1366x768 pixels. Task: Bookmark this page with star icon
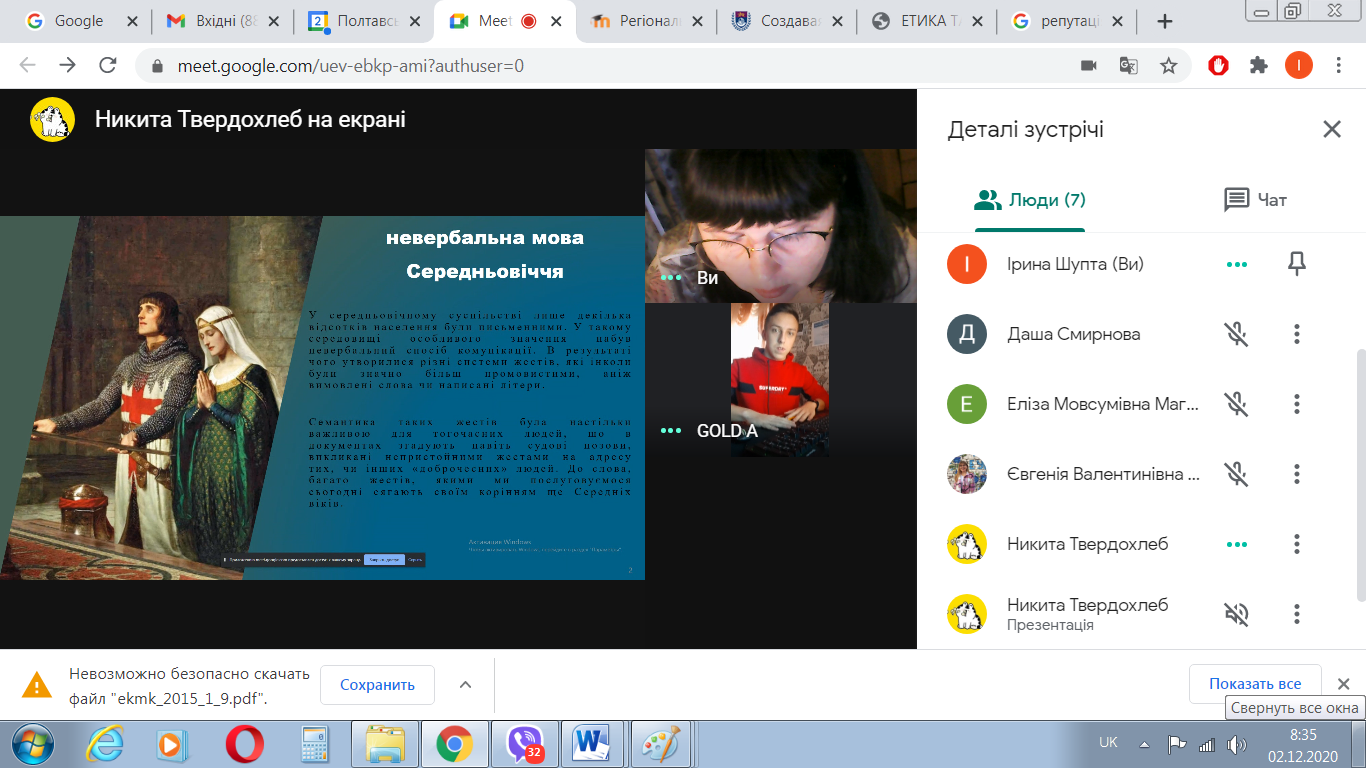(1168, 65)
